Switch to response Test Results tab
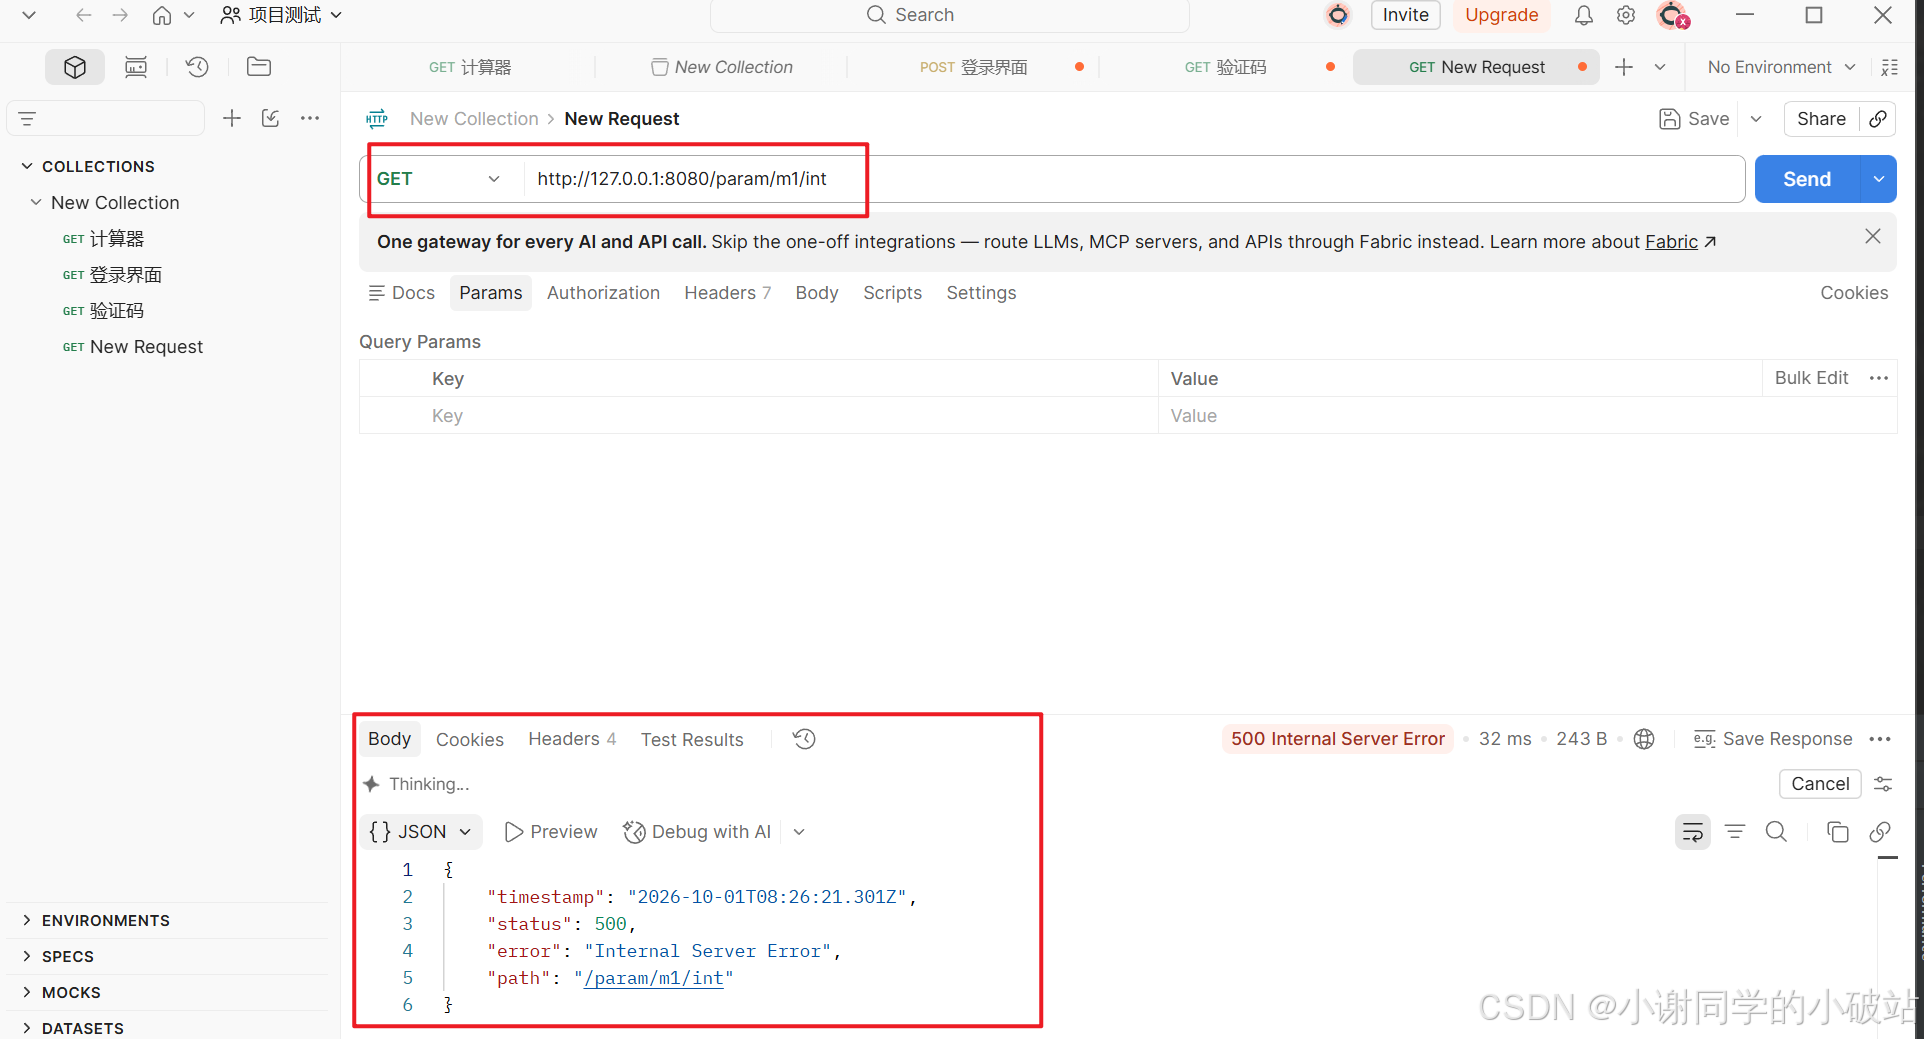Screen dimensions: 1924x1039 coord(692,740)
